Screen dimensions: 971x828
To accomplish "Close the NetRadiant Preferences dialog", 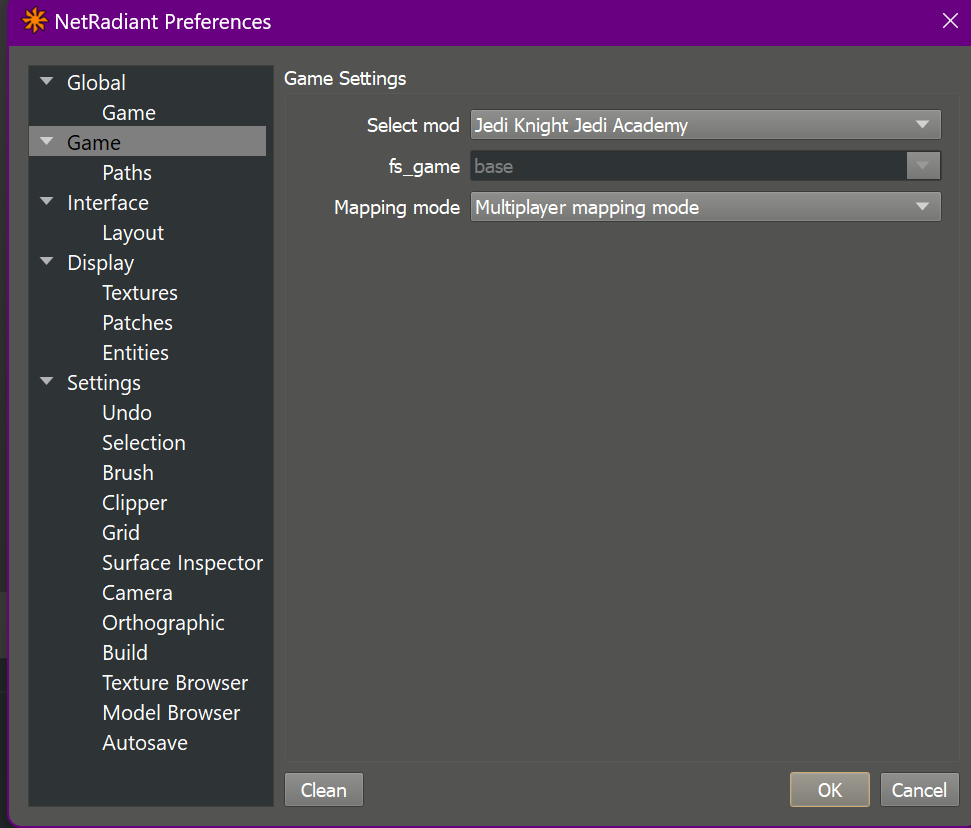I will tap(950, 21).
